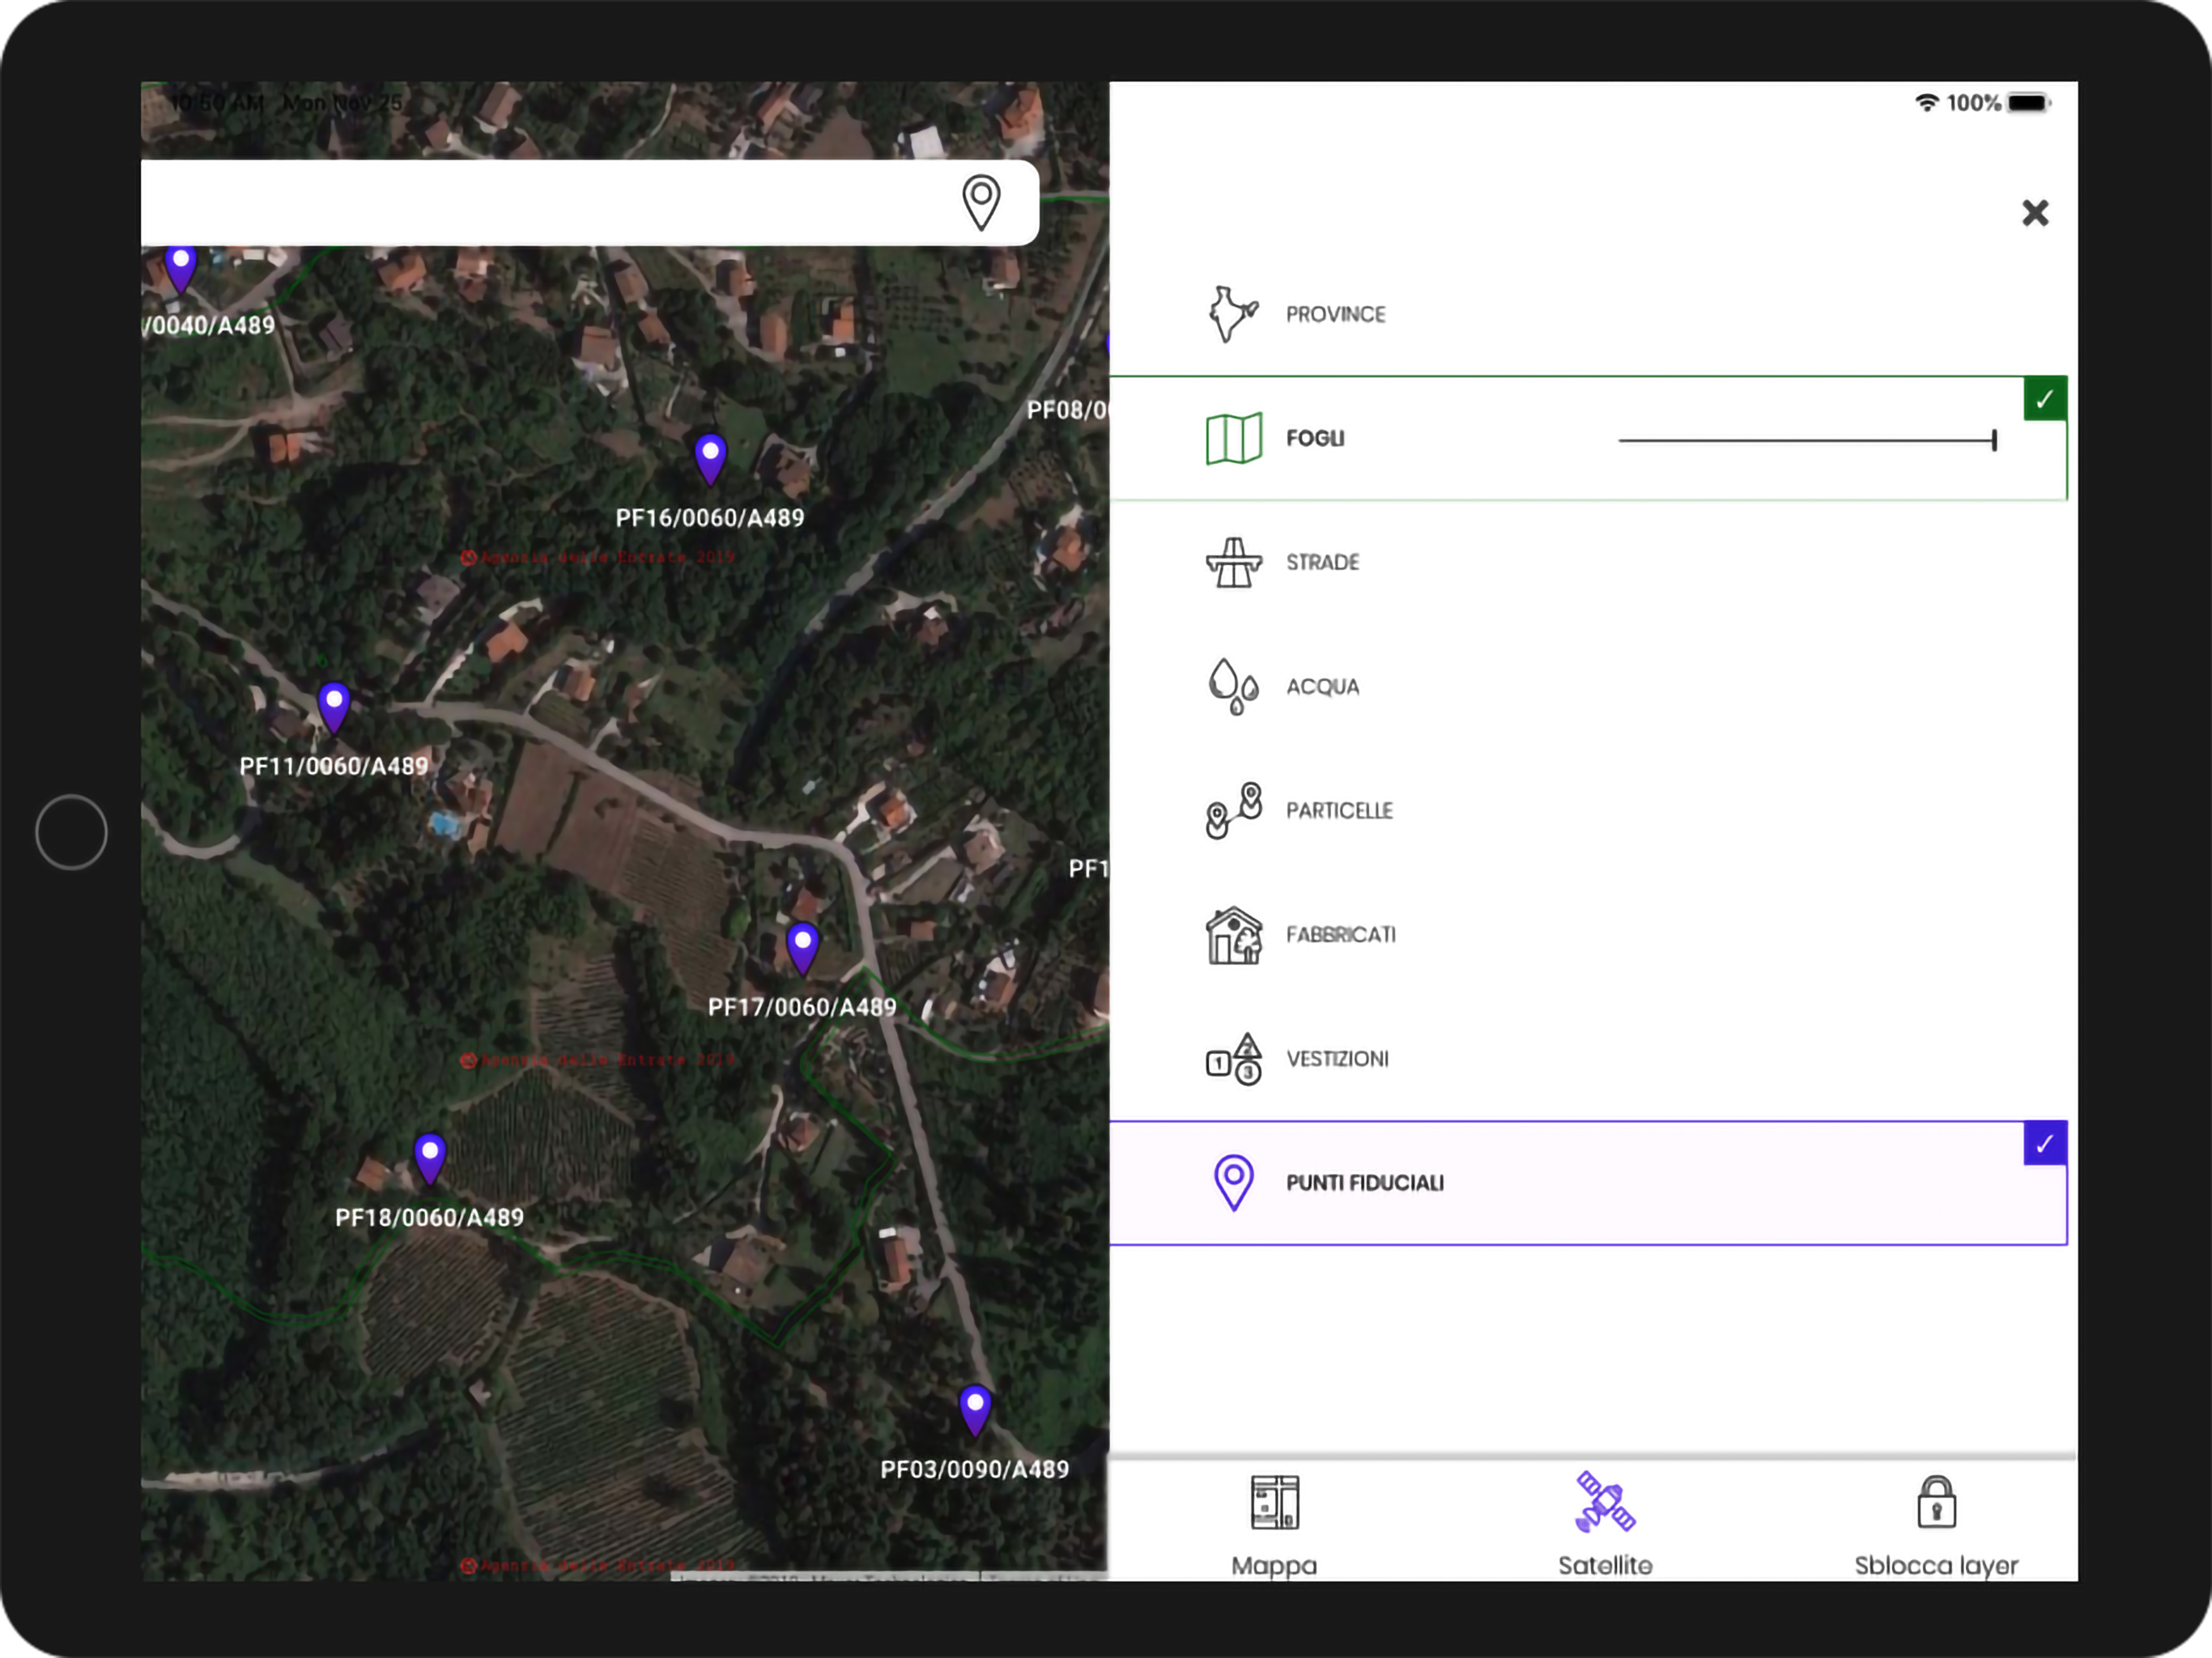
Task: Click the location pin in search bar
Action: (981, 202)
